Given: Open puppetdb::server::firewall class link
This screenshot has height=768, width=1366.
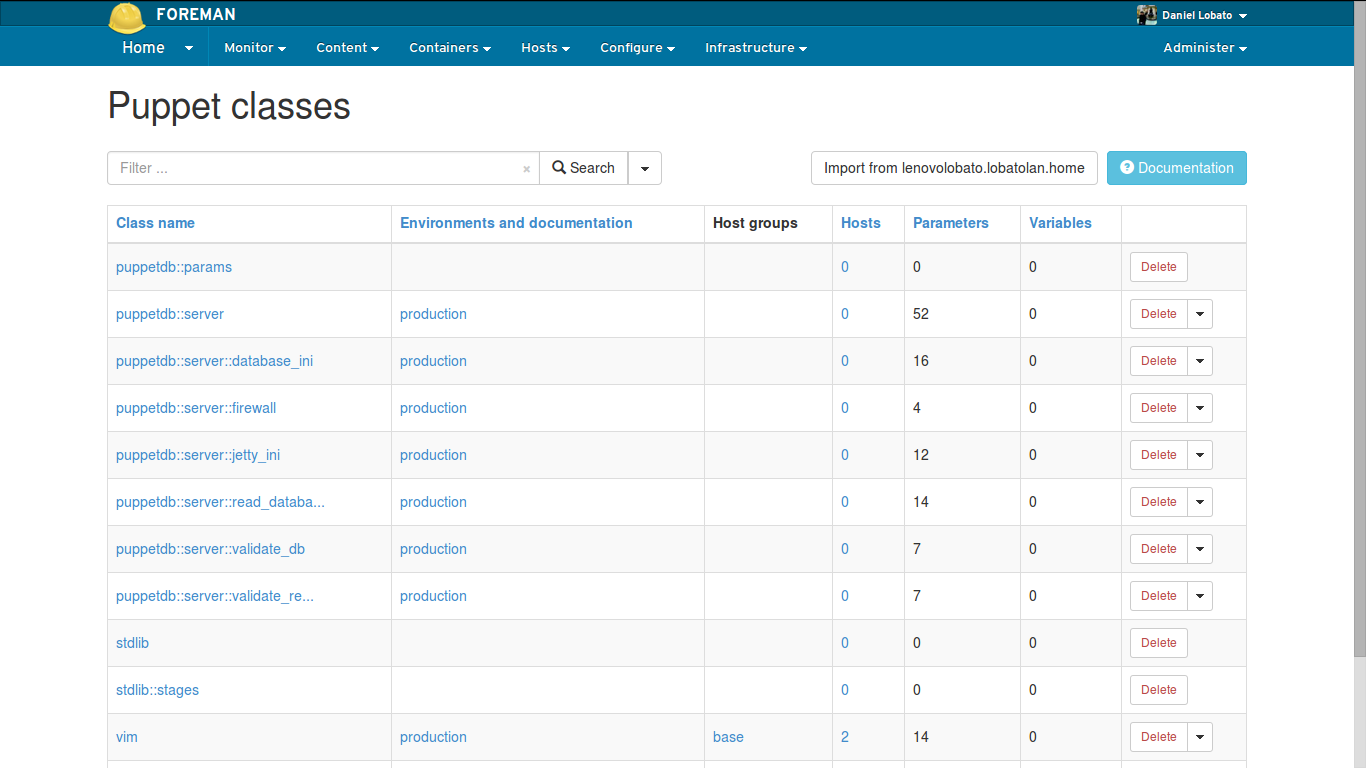Looking at the screenshot, I should 196,408.
